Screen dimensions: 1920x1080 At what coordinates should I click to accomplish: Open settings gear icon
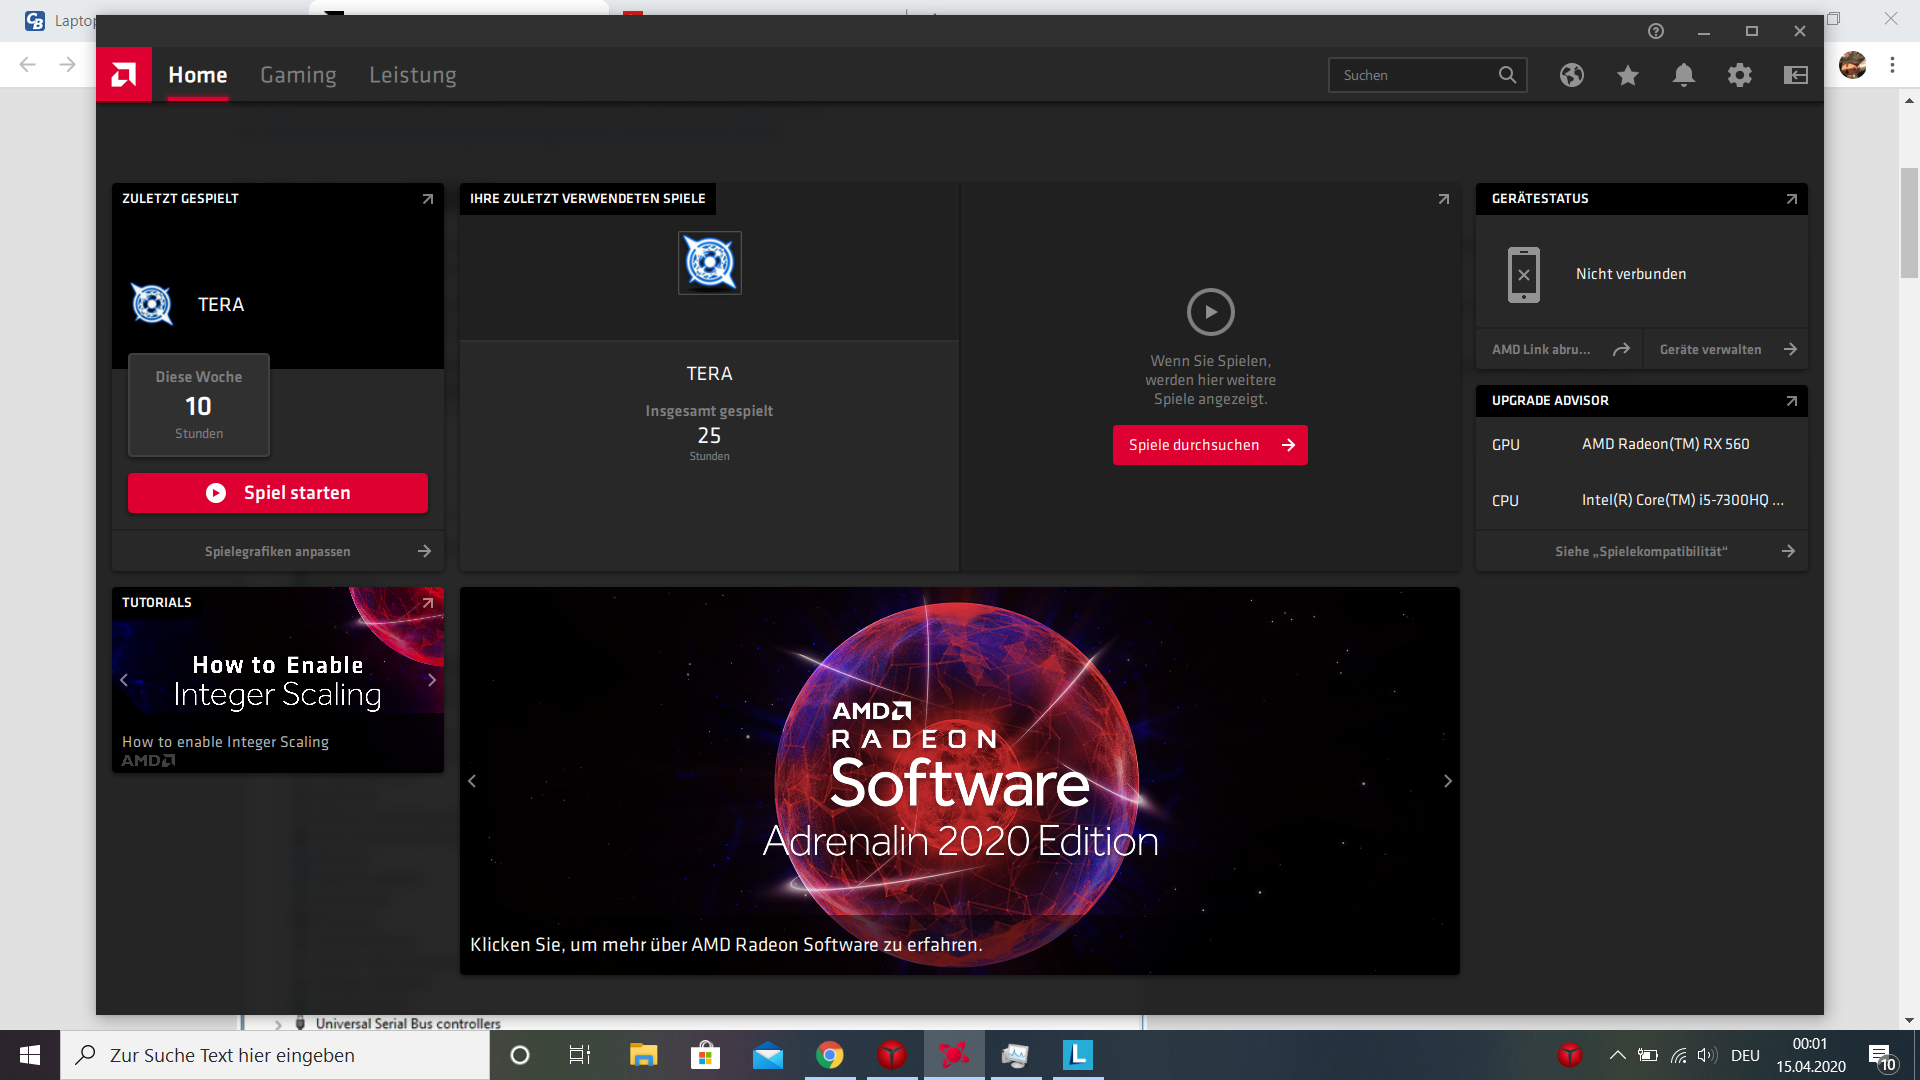pyautogui.click(x=1739, y=75)
